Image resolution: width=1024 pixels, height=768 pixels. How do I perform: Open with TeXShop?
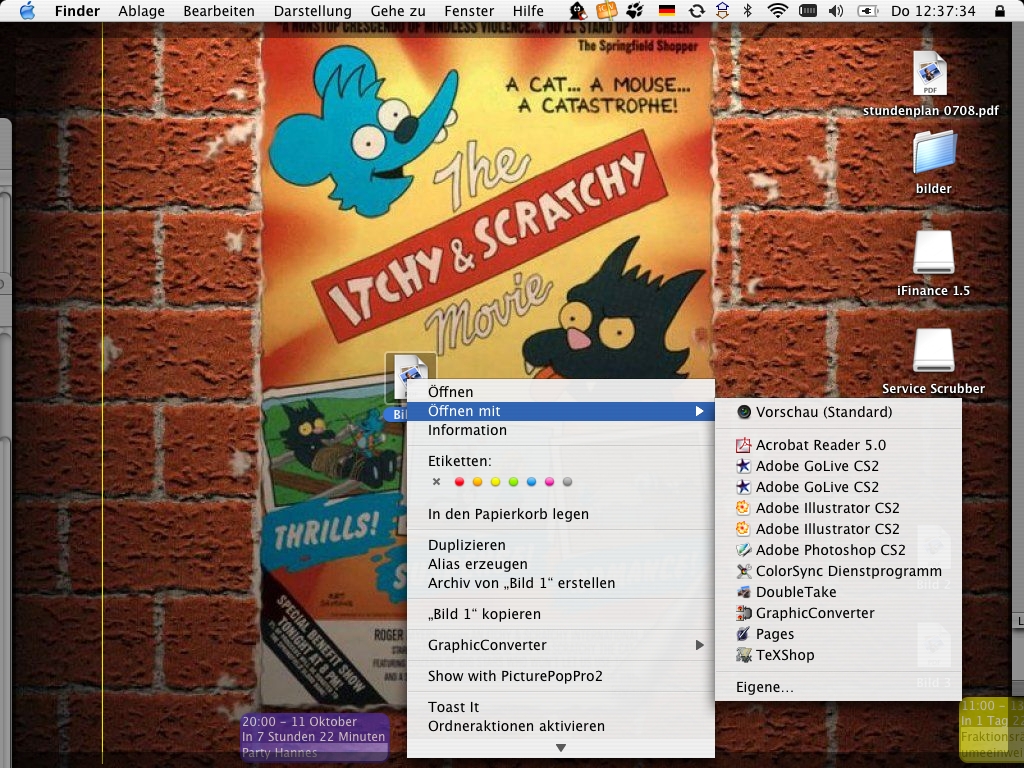[838, 655]
